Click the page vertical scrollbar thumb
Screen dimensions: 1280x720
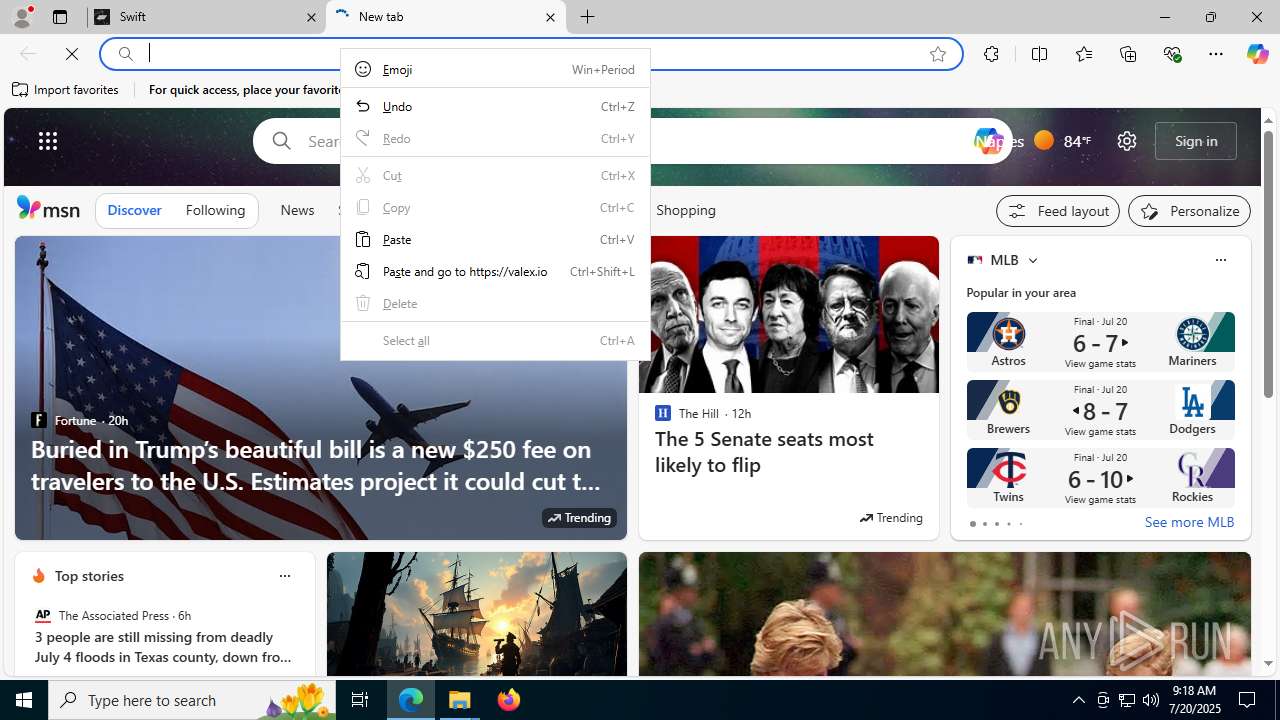click(x=1268, y=265)
